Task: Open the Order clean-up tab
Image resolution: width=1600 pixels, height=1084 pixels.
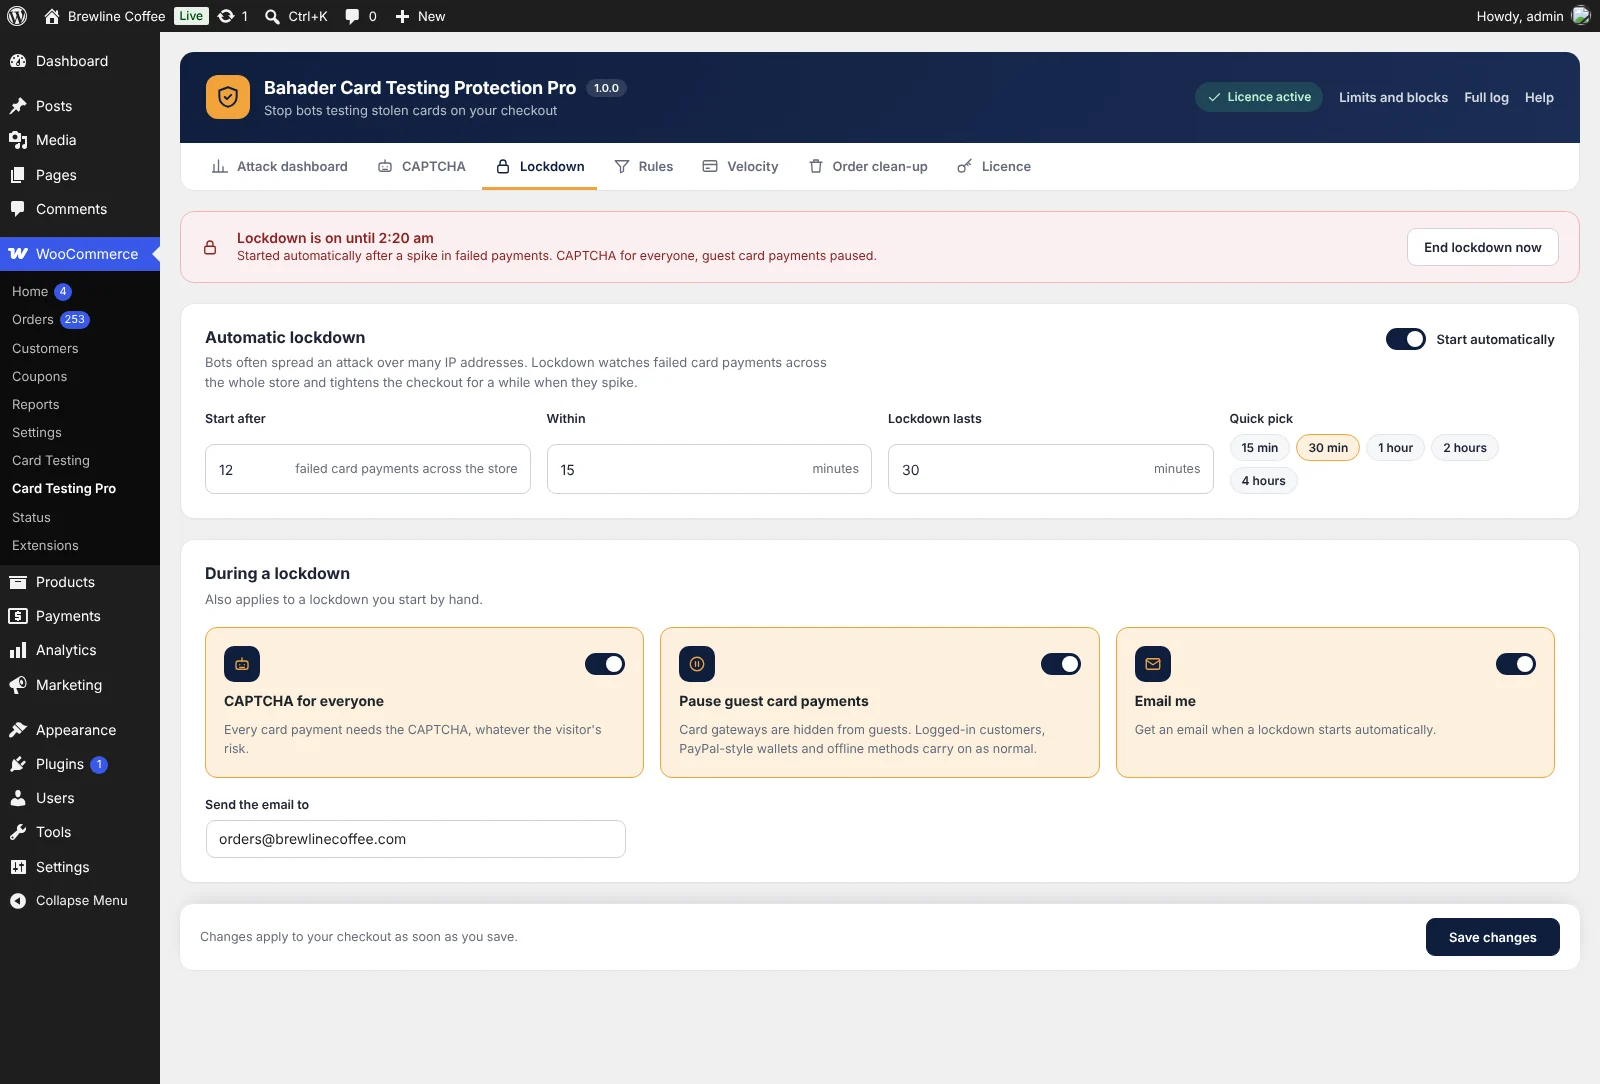Action: click(x=868, y=167)
